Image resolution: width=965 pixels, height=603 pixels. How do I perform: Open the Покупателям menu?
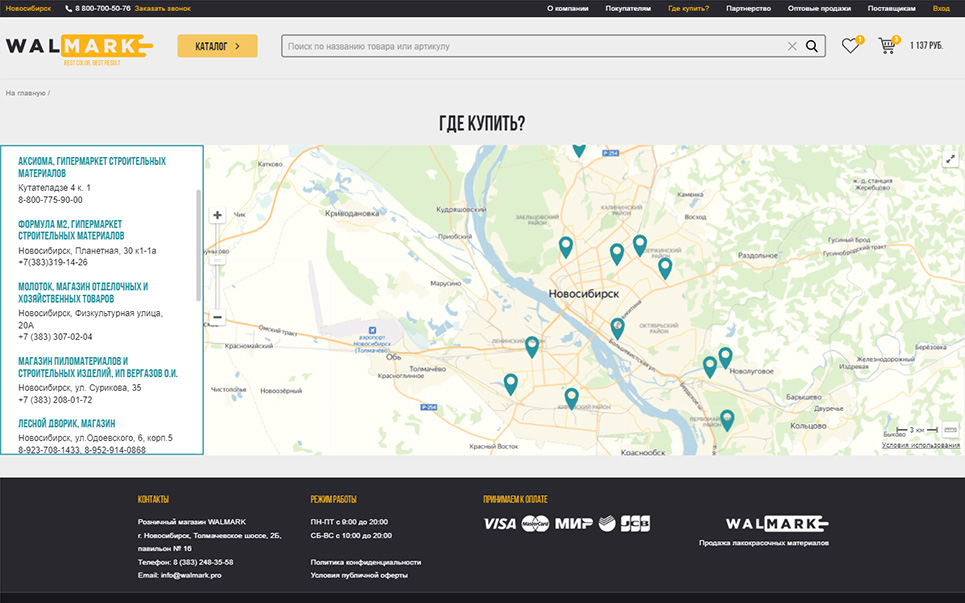coord(628,9)
